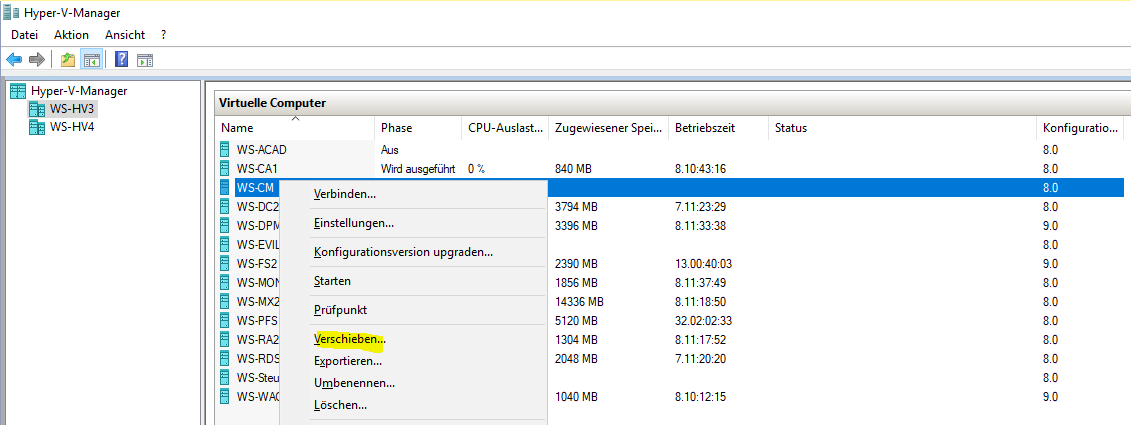Click the VM icon beside WS-ACAD
The width and height of the screenshot is (1131, 425).
point(226,150)
